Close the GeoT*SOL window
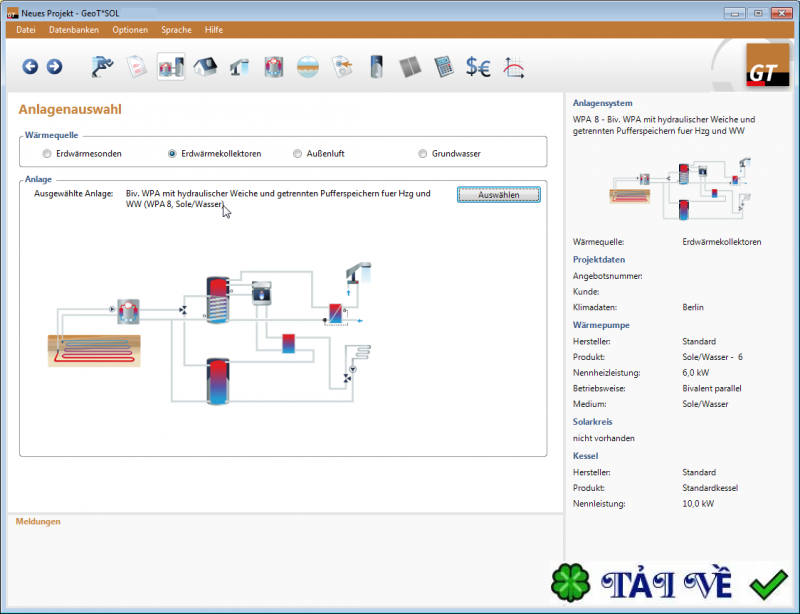 pos(781,13)
